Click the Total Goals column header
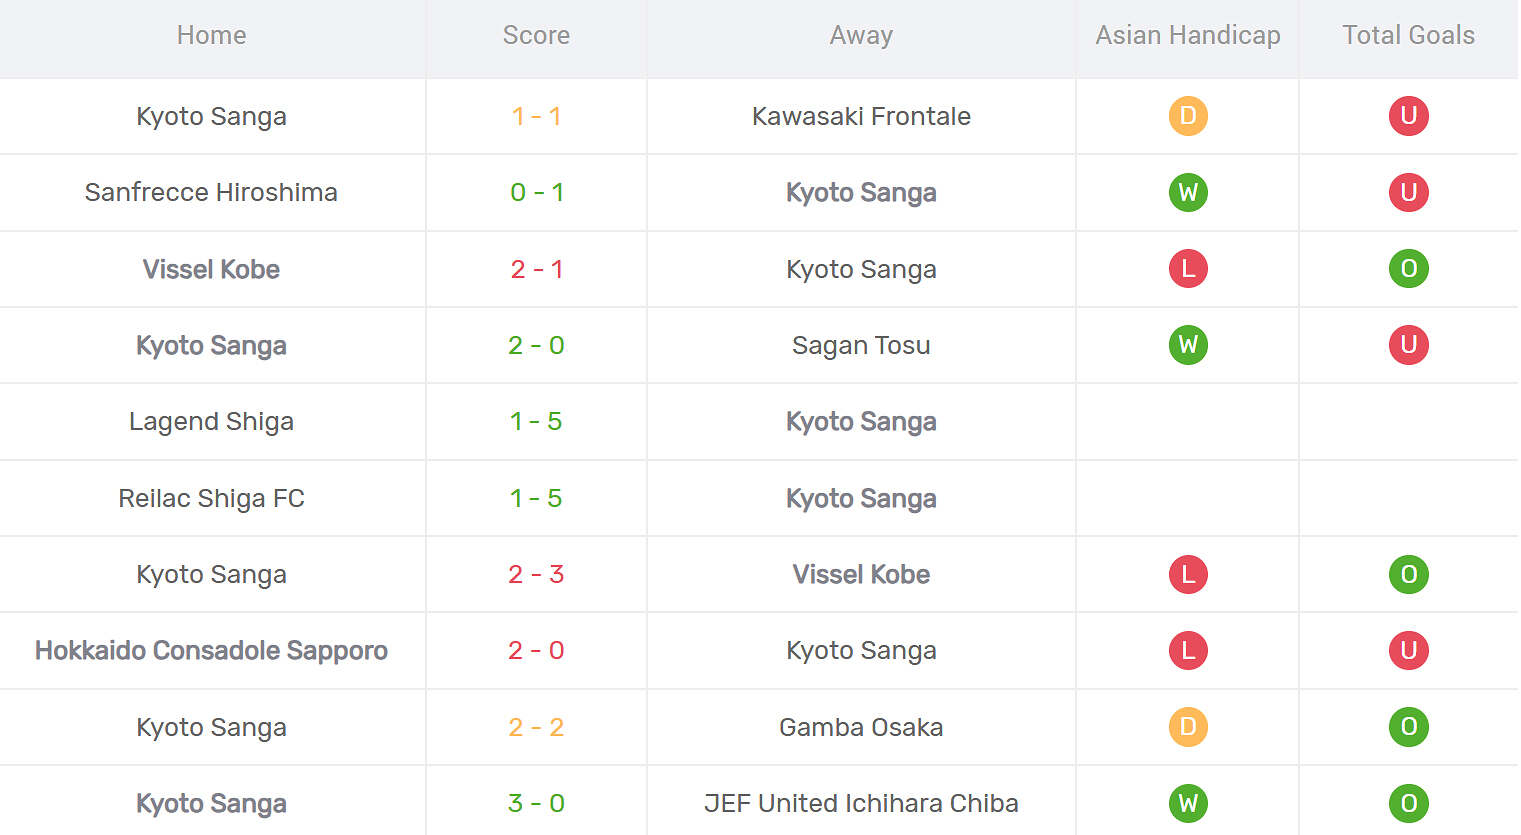 (x=1408, y=36)
